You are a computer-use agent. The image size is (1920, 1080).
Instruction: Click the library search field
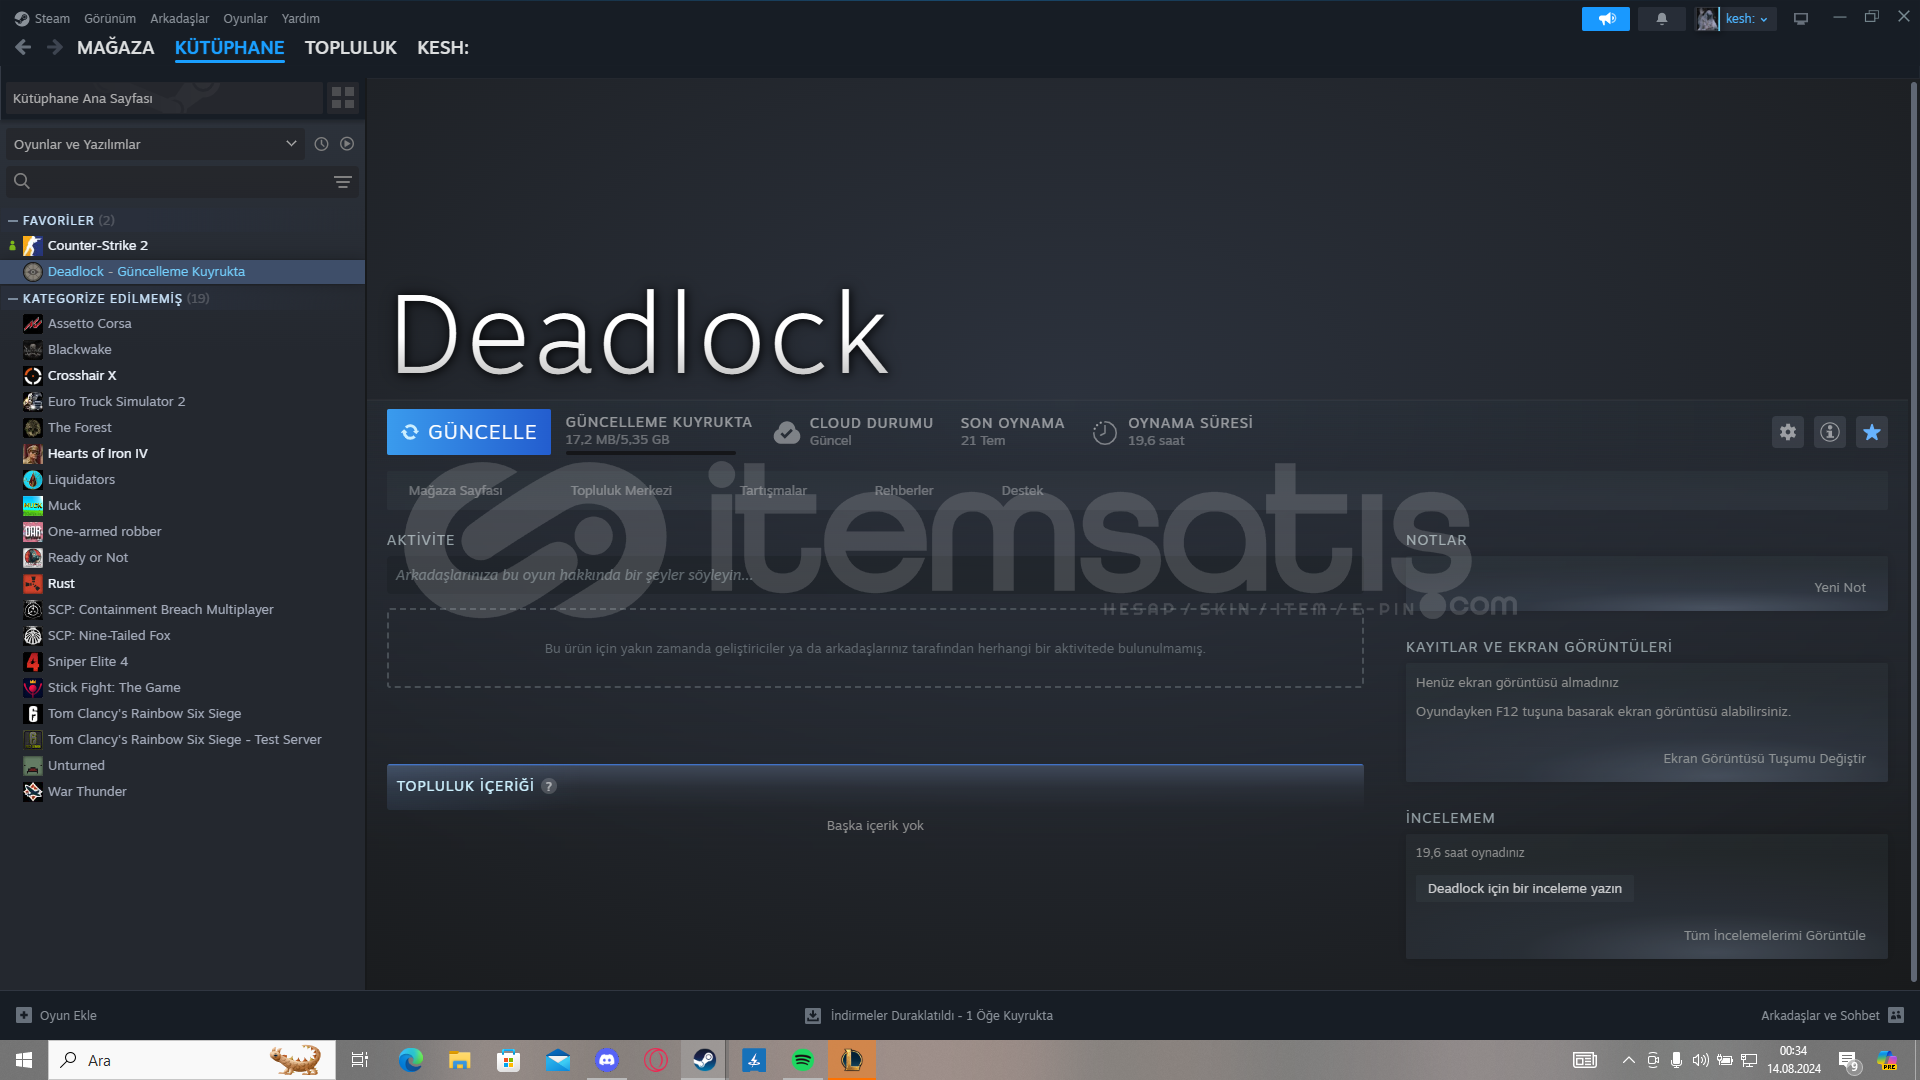(180, 182)
